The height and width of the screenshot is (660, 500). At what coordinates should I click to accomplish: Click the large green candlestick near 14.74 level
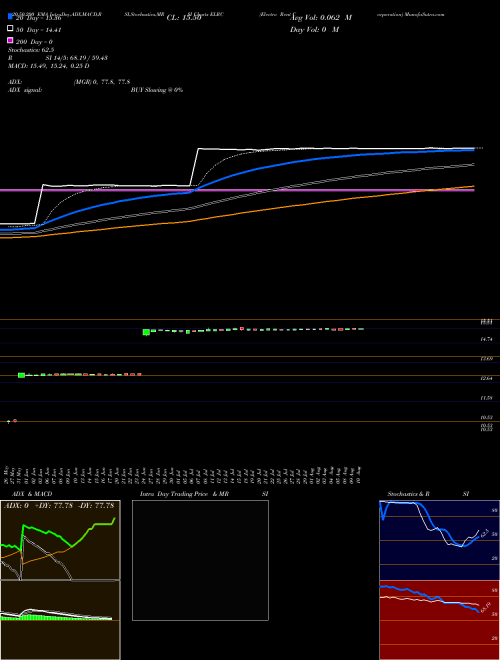[146, 332]
